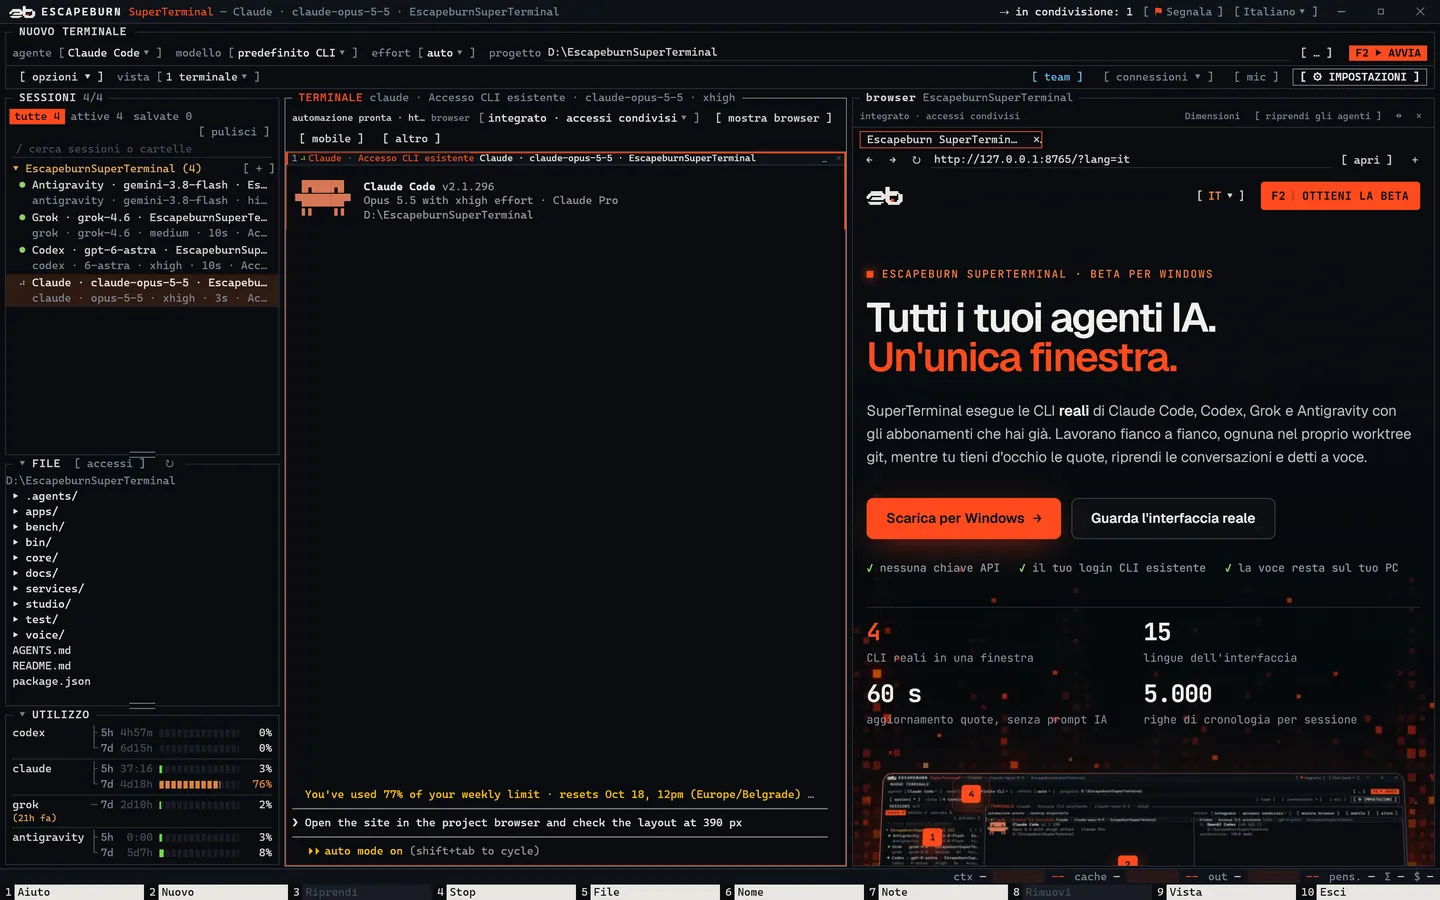The height and width of the screenshot is (900, 1440).
Task: Click Guarda l'interfaccia reale button
Action: pos(1173,518)
